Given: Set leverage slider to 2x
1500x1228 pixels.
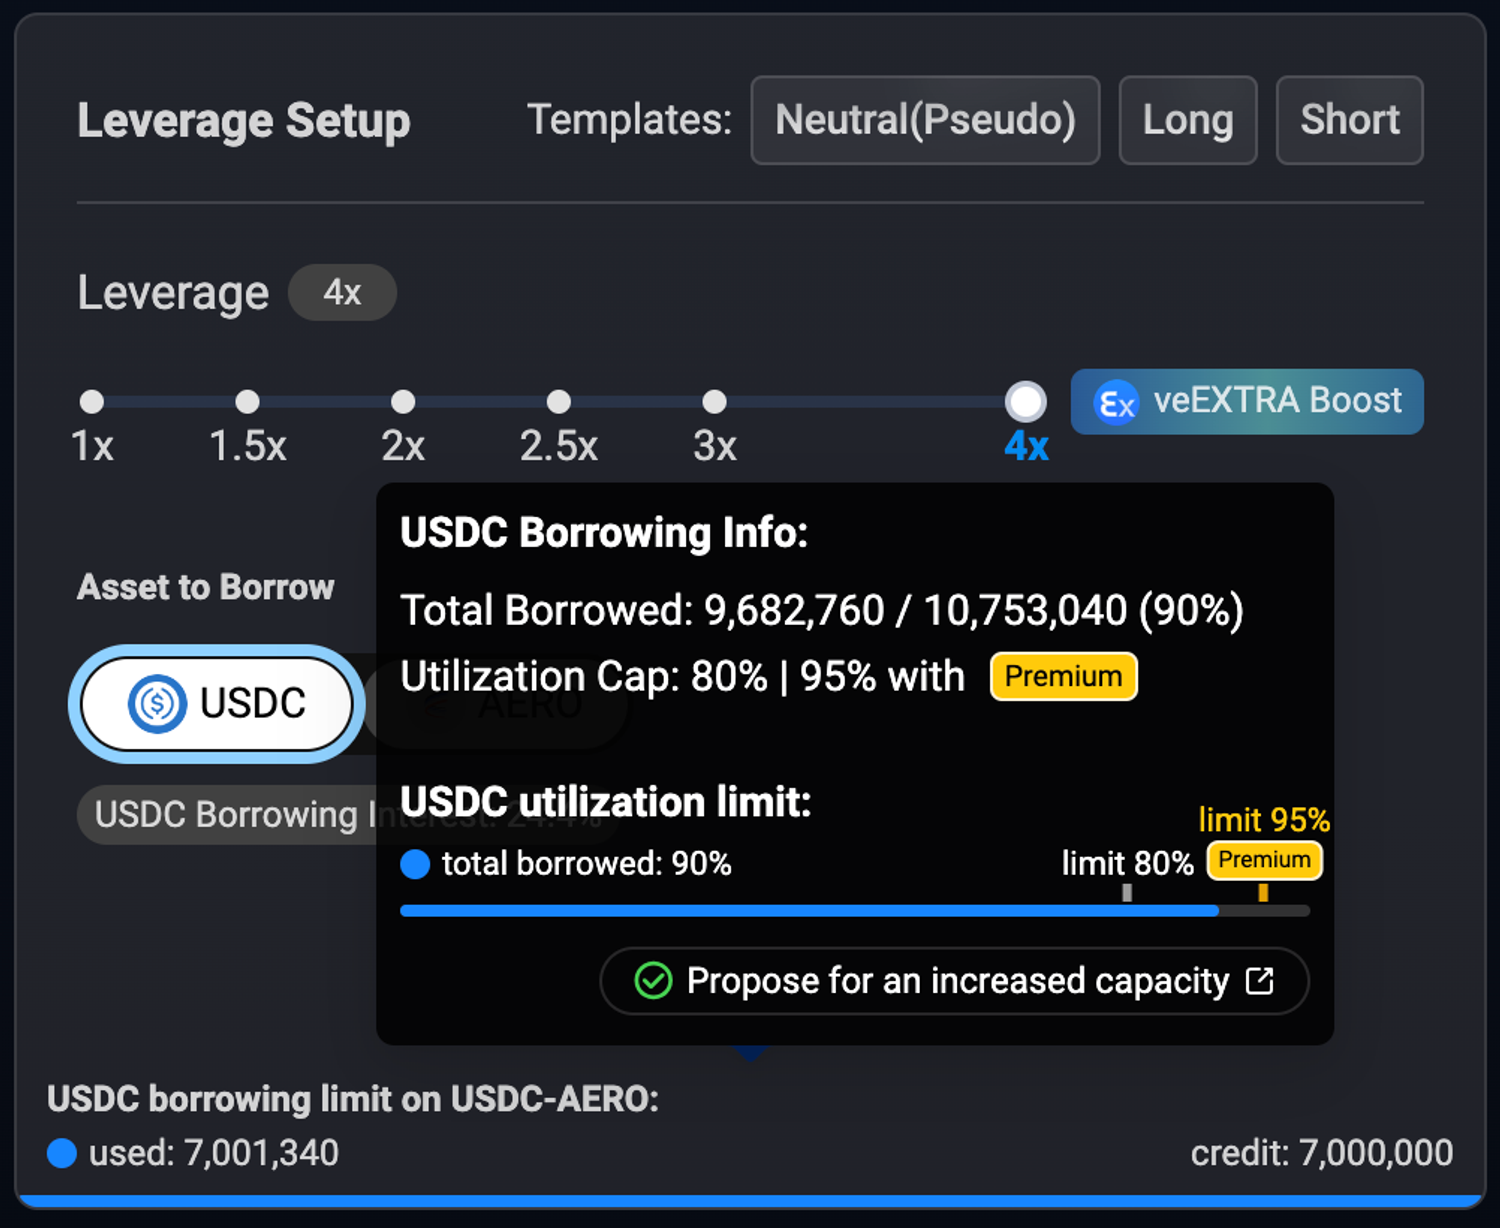Looking at the screenshot, I should click(x=403, y=402).
